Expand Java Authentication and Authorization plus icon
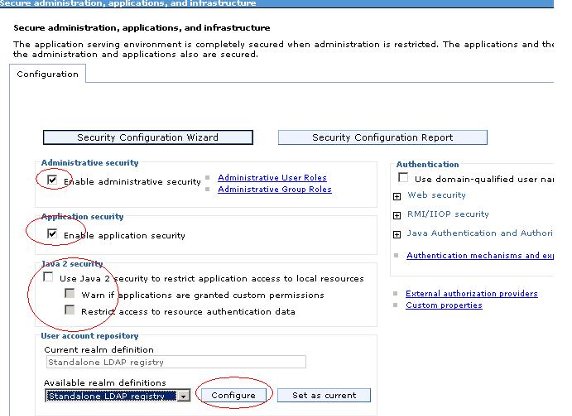The width and height of the screenshot is (572, 416). pos(397,234)
